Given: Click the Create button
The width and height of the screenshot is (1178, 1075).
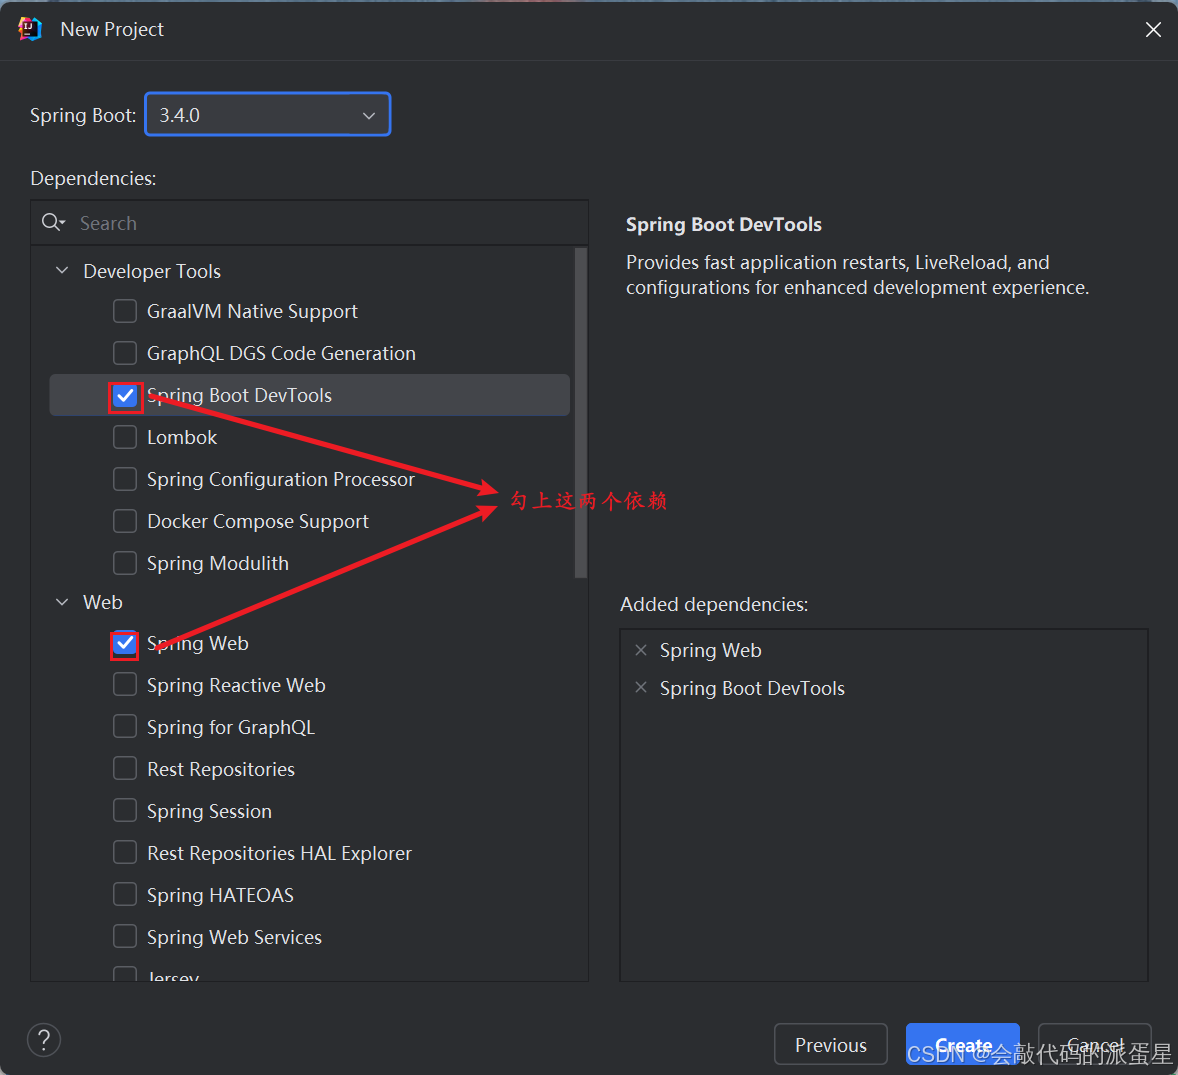Looking at the screenshot, I should point(962,1045).
